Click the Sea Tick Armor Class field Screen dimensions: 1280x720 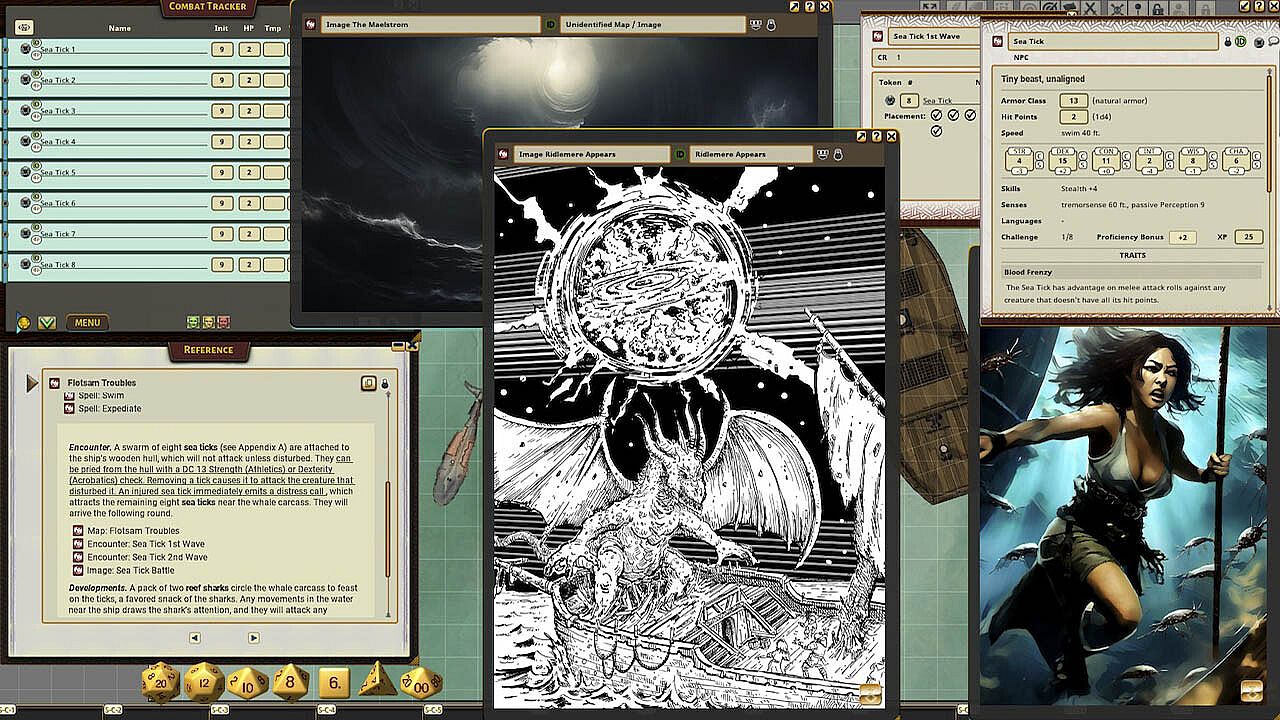tap(1073, 101)
